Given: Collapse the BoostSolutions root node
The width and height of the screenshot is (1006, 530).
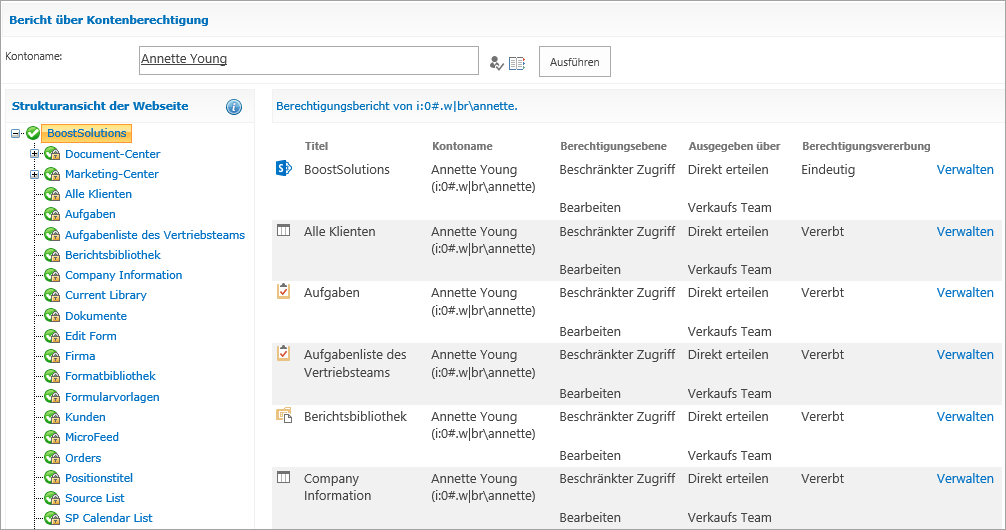Looking at the screenshot, I should pyautogui.click(x=15, y=133).
